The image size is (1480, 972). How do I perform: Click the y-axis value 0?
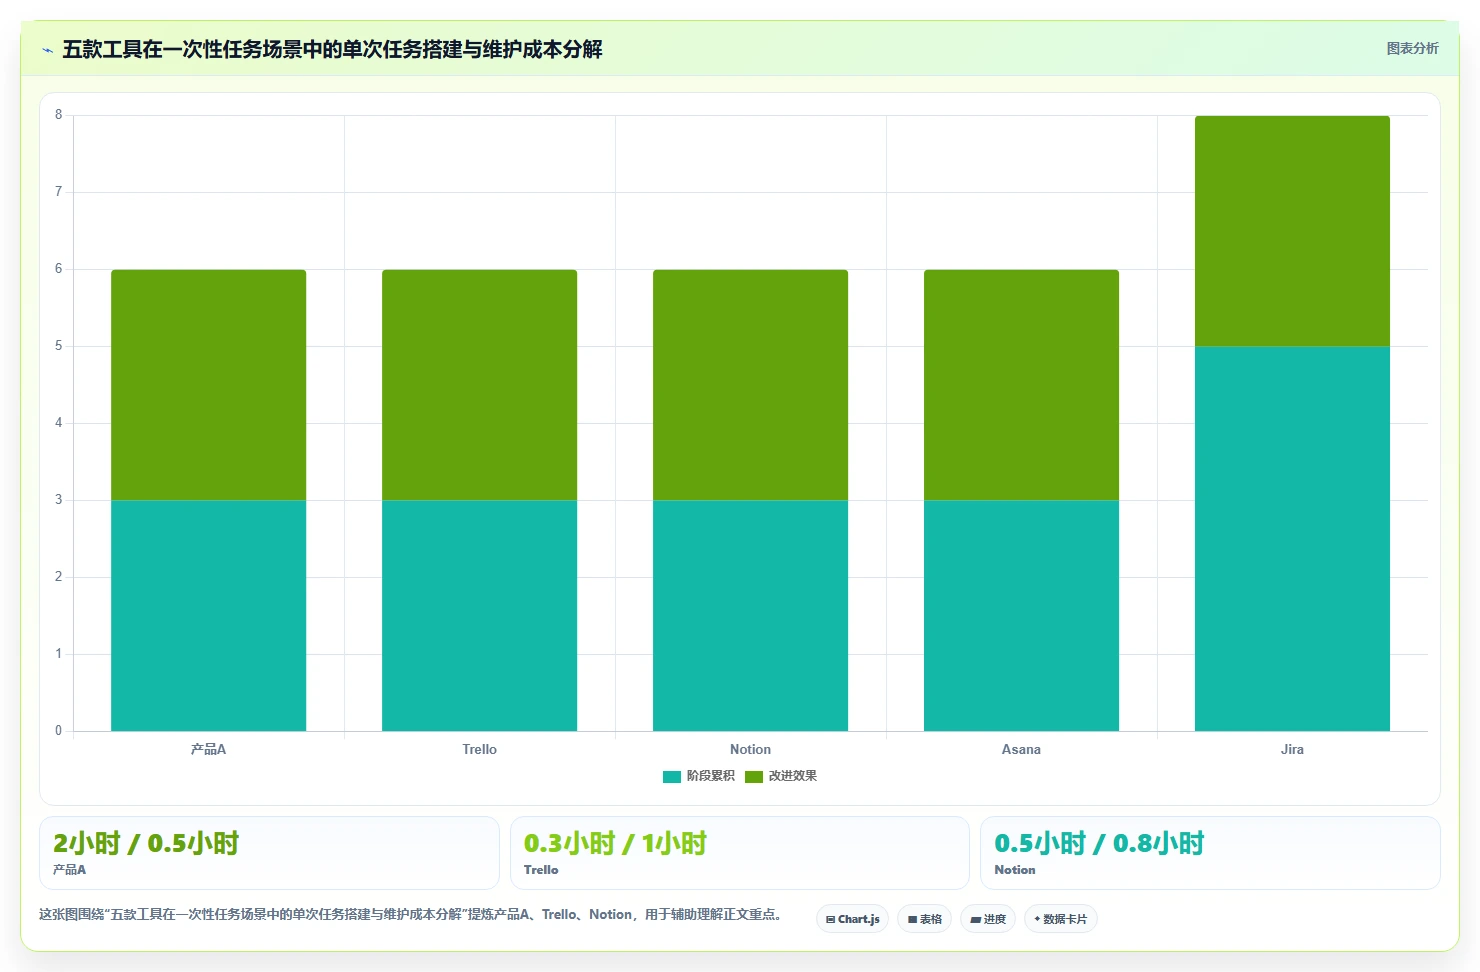click(58, 731)
